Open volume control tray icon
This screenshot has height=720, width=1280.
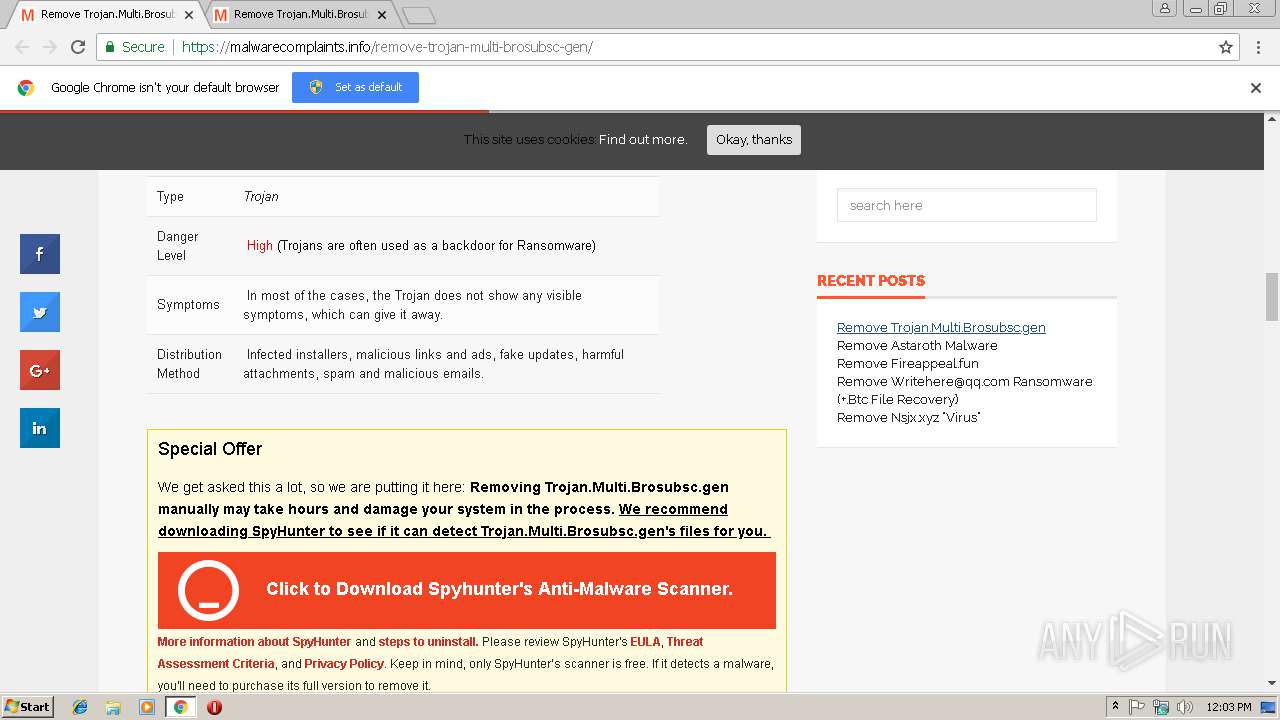pyautogui.click(x=1185, y=707)
